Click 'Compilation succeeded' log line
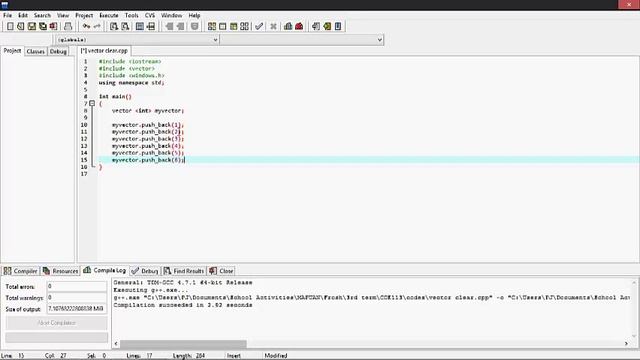This screenshot has width=640, height=360. pos(183,305)
